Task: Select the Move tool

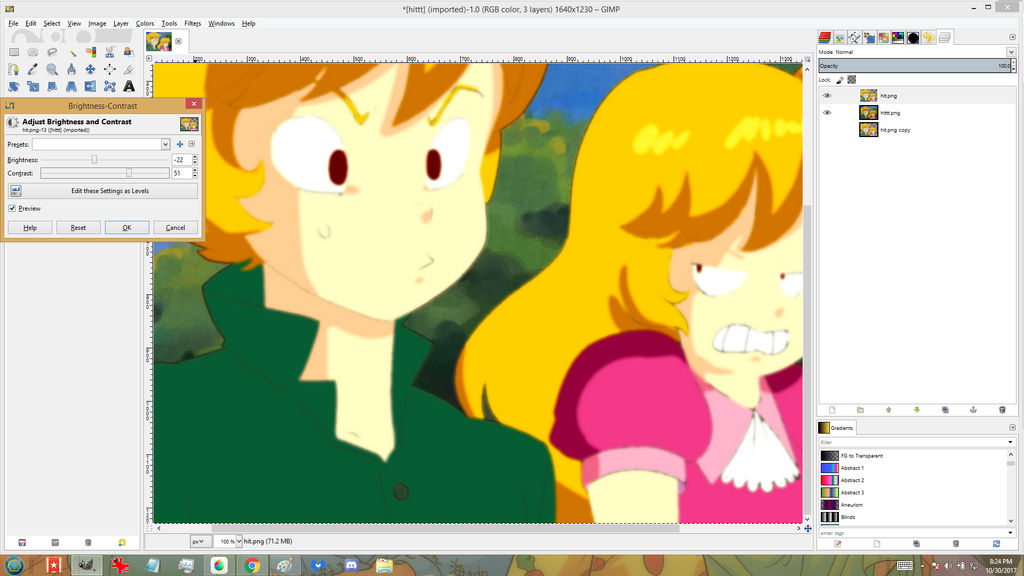Action: (91, 69)
